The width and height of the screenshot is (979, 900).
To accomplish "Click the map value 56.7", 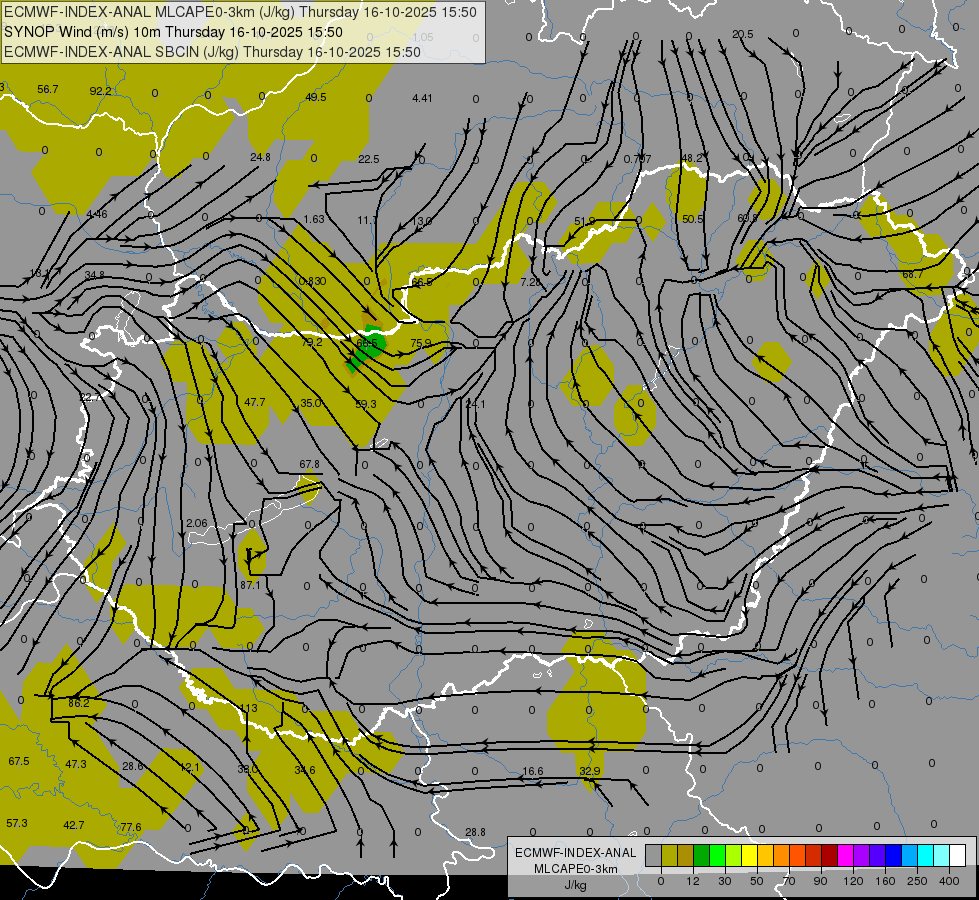I will [47, 89].
